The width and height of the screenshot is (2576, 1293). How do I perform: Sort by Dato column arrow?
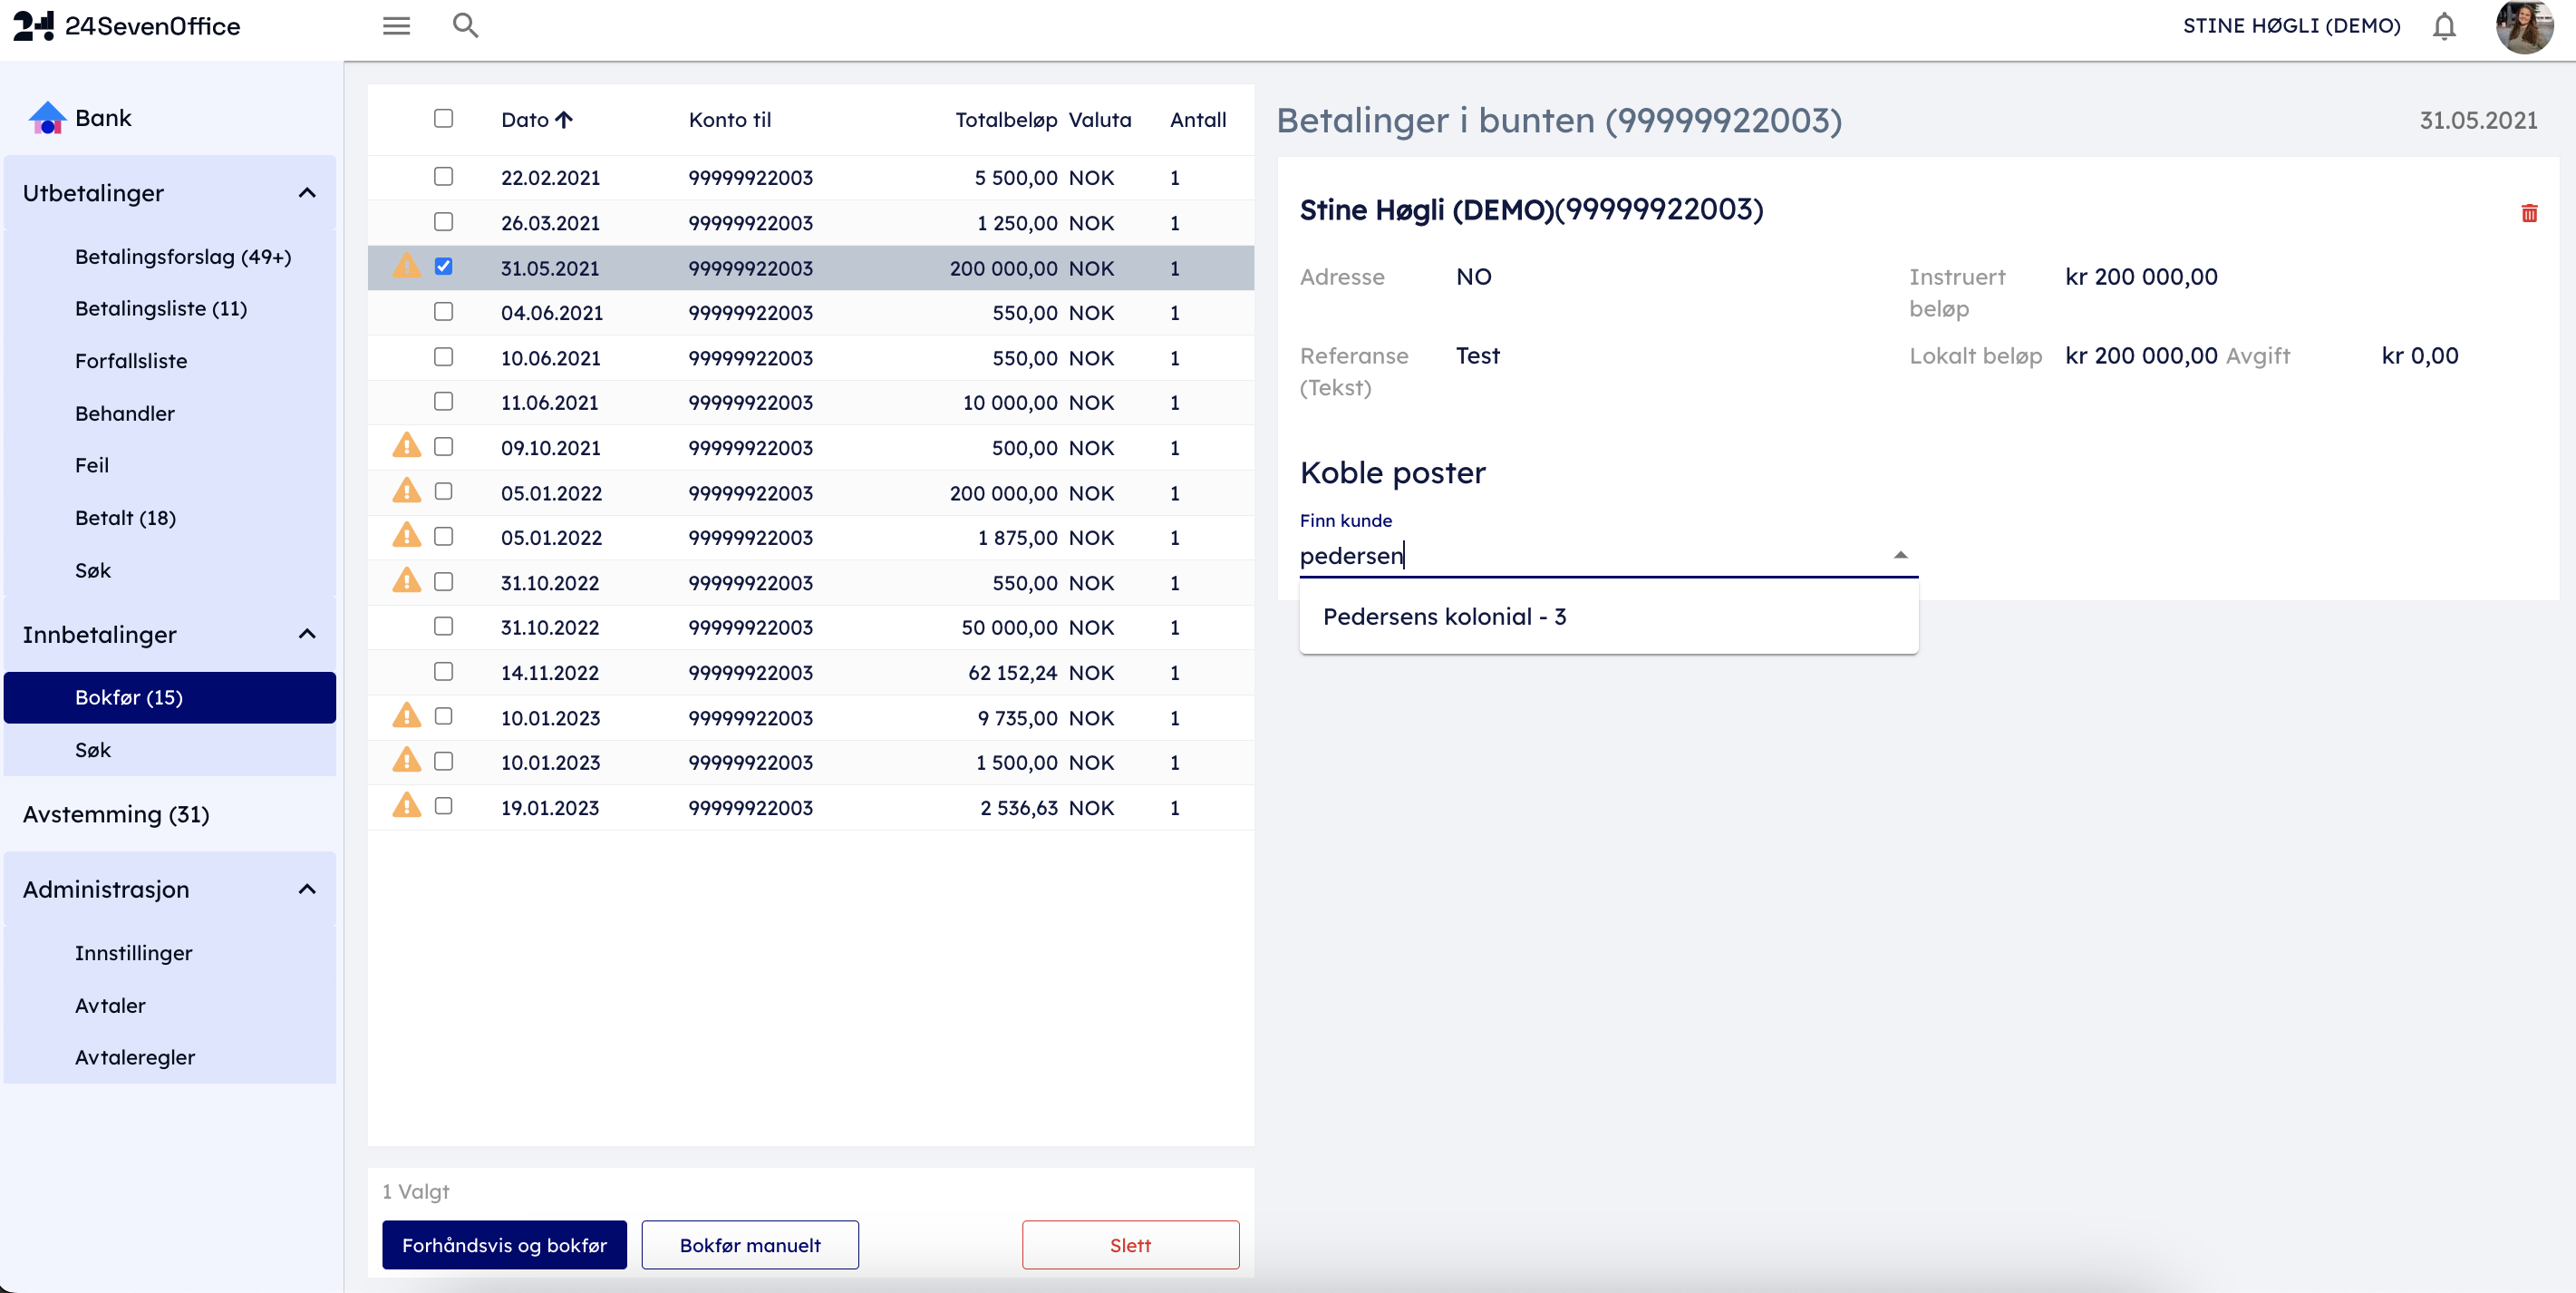point(565,120)
